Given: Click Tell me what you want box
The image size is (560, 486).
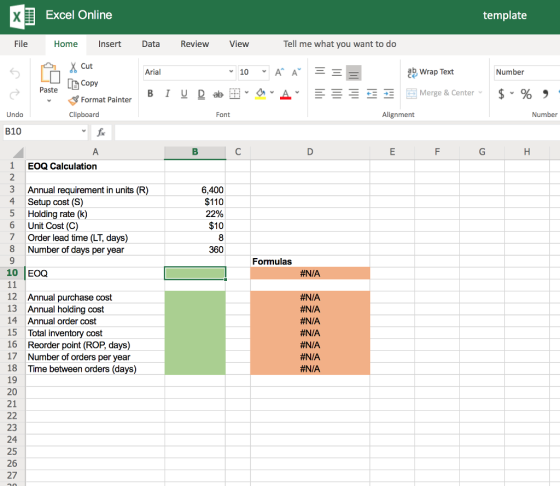Looking at the screenshot, I should pos(340,44).
